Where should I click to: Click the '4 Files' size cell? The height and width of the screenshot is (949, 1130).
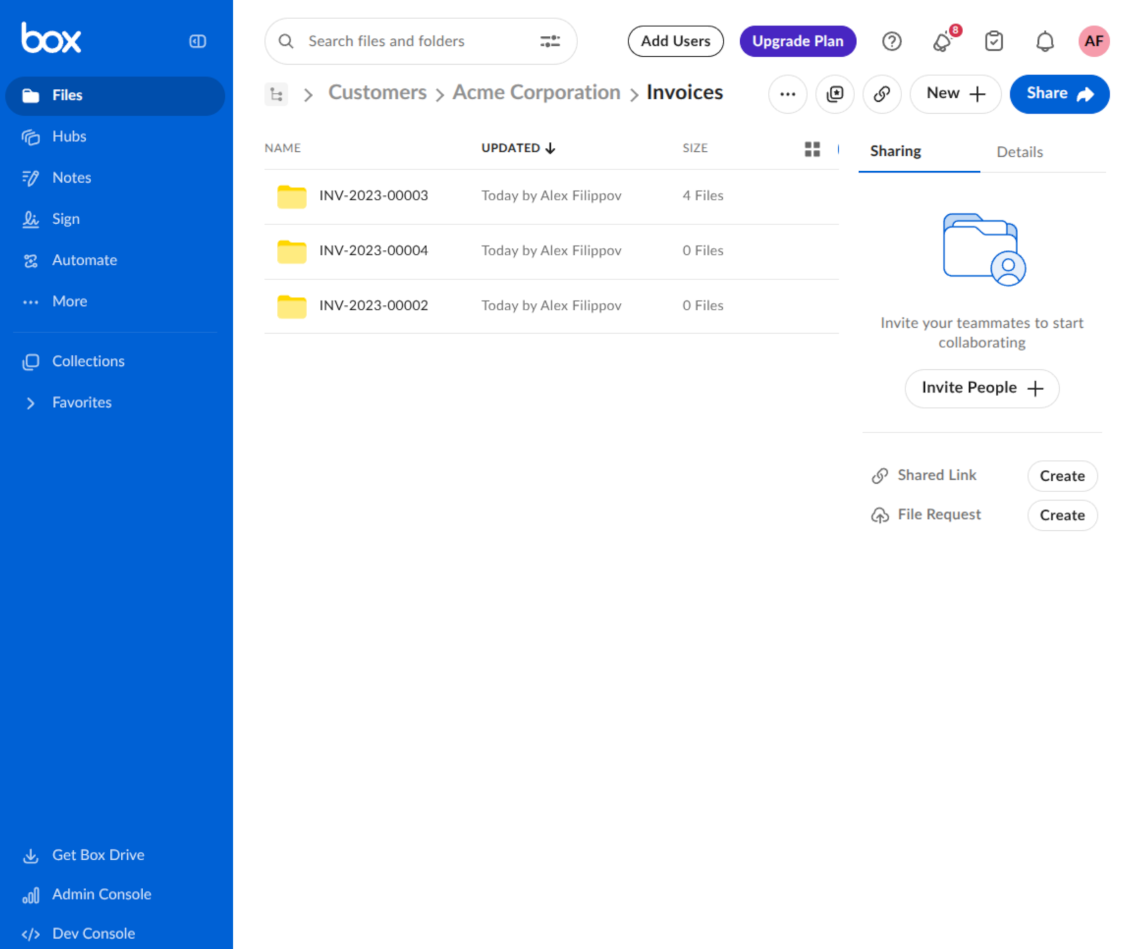703,195
